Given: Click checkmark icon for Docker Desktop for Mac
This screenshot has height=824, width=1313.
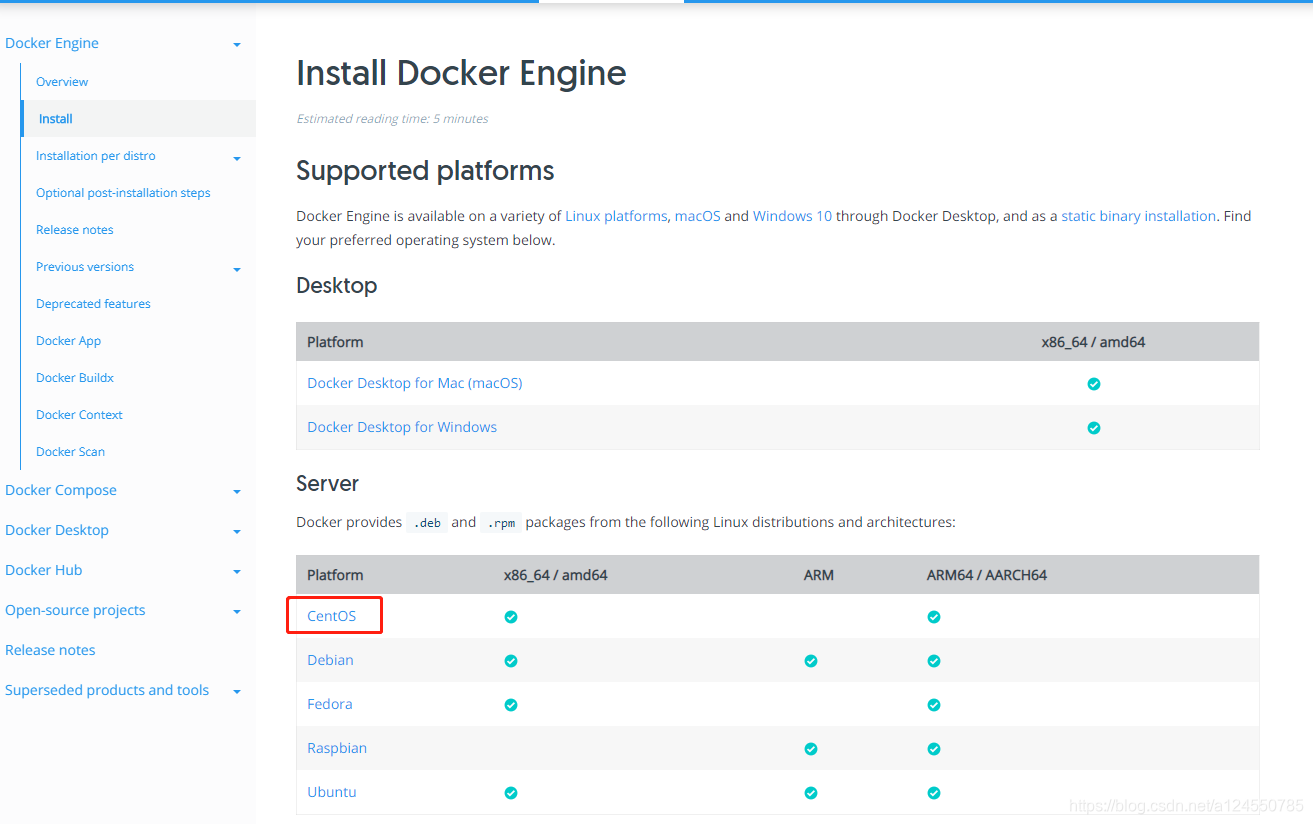Looking at the screenshot, I should (1094, 384).
